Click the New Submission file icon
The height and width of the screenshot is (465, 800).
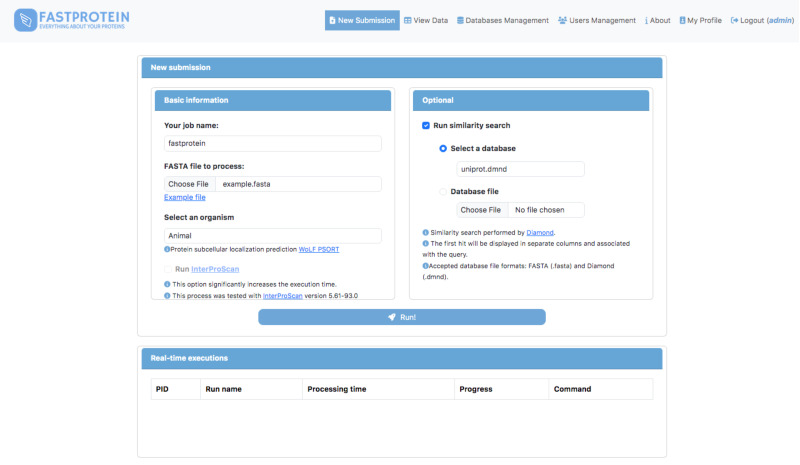[333, 20]
